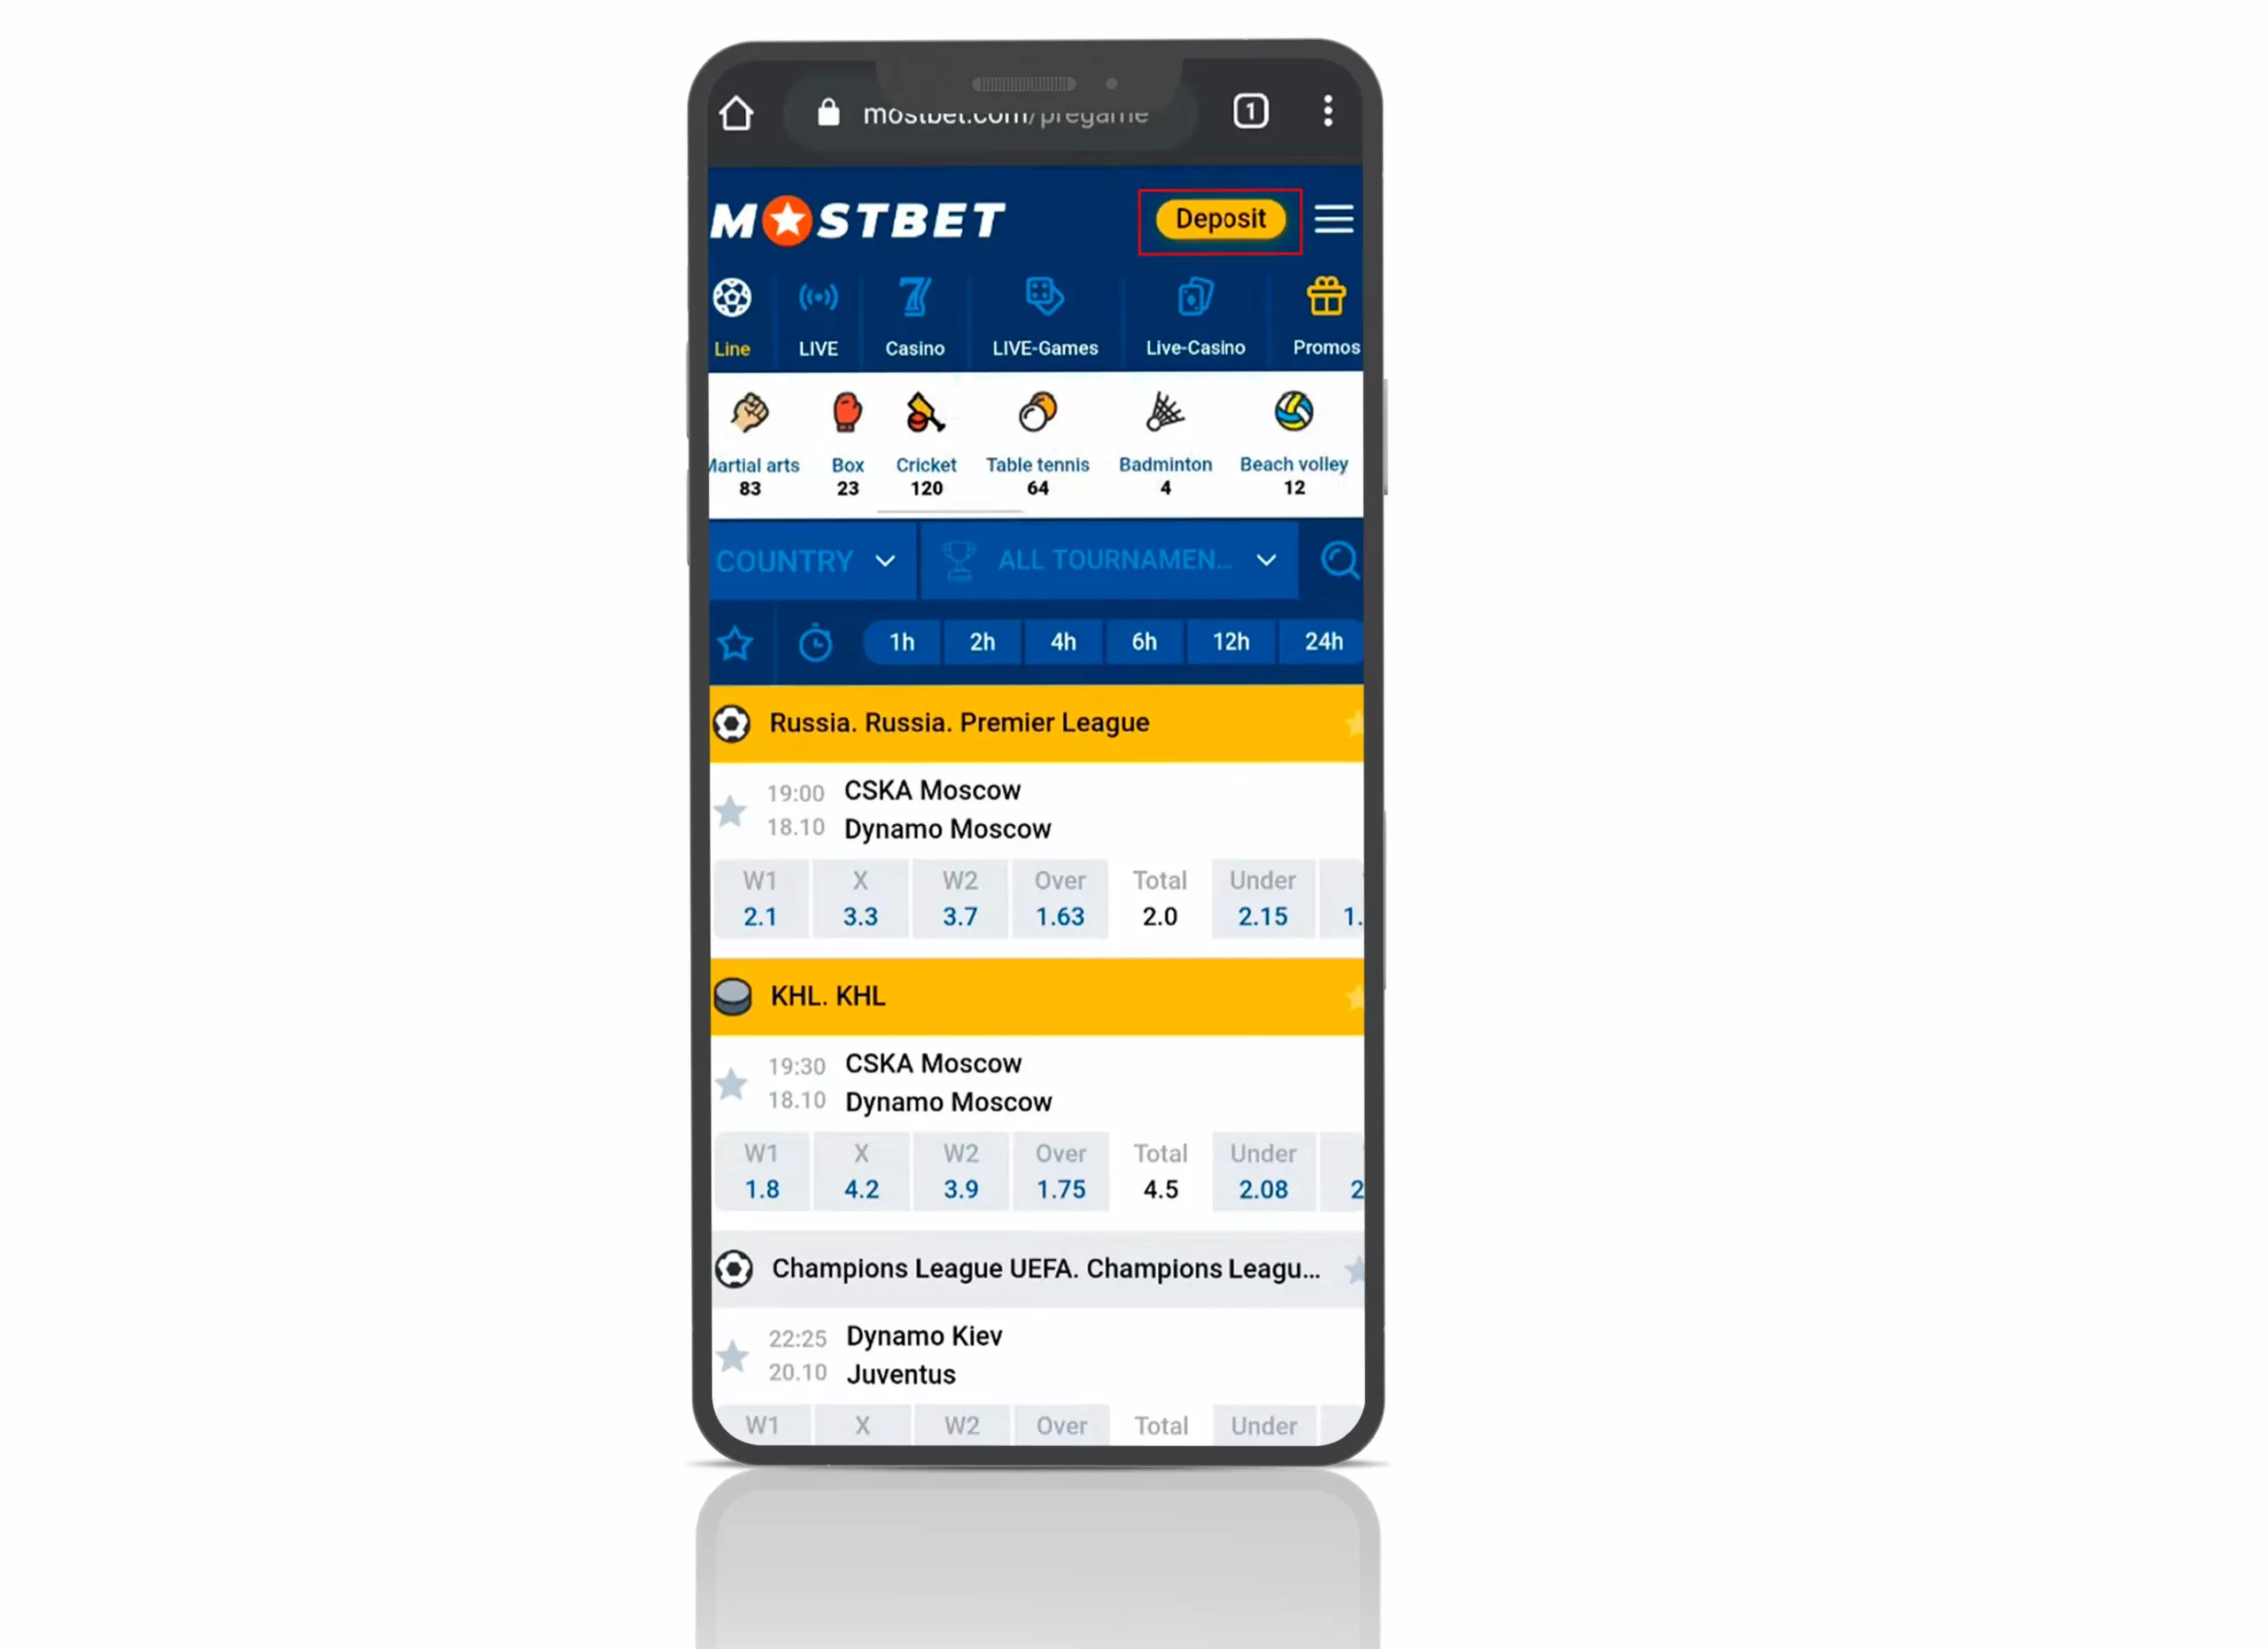This screenshot has height=1649, width=2268.
Task: Navigate to Casino section
Action: 914,317
